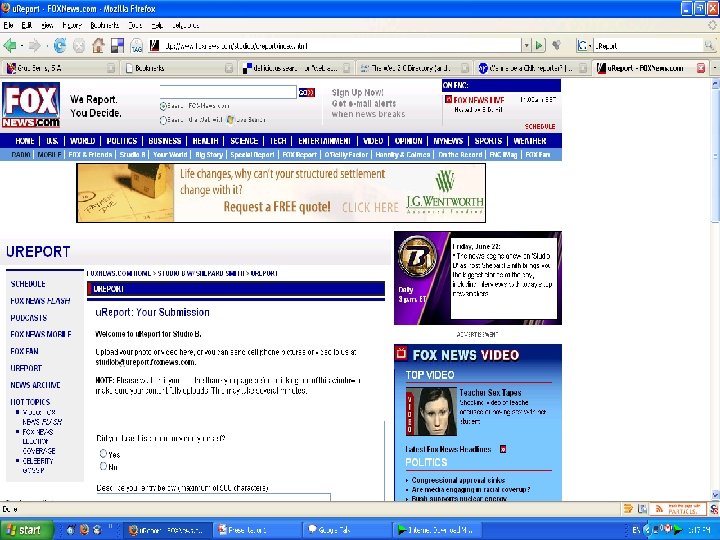Click the Stop loading icon
Screen dimensions: 720x540
coord(79,45)
